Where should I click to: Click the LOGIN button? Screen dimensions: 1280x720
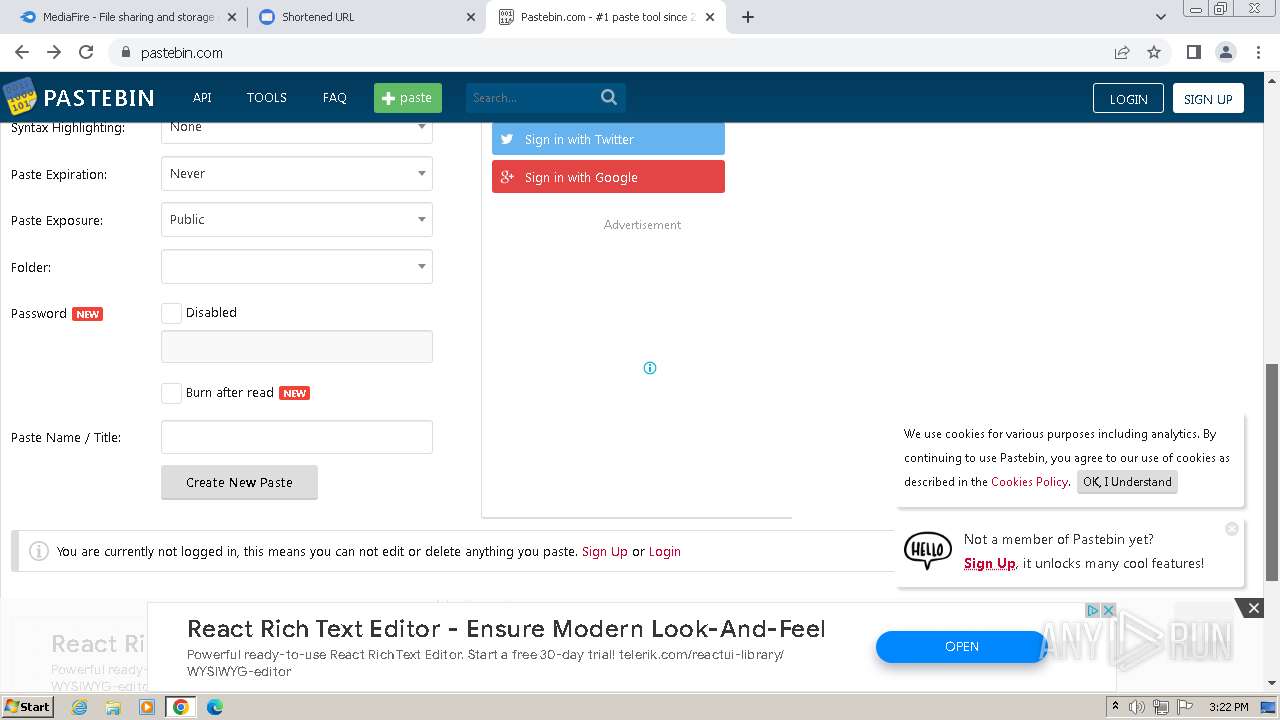pos(1128,98)
